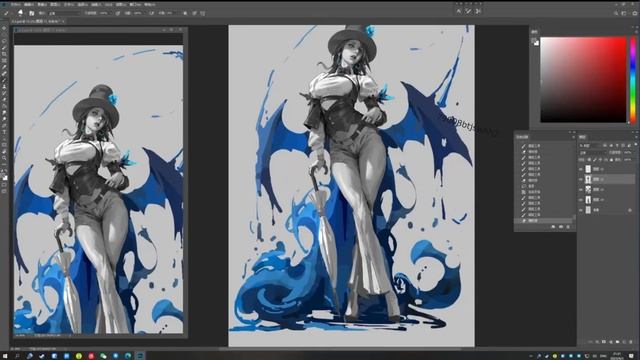Click the symmetry paint options icon
640x360 pixels.
click(x=202, y=13)
